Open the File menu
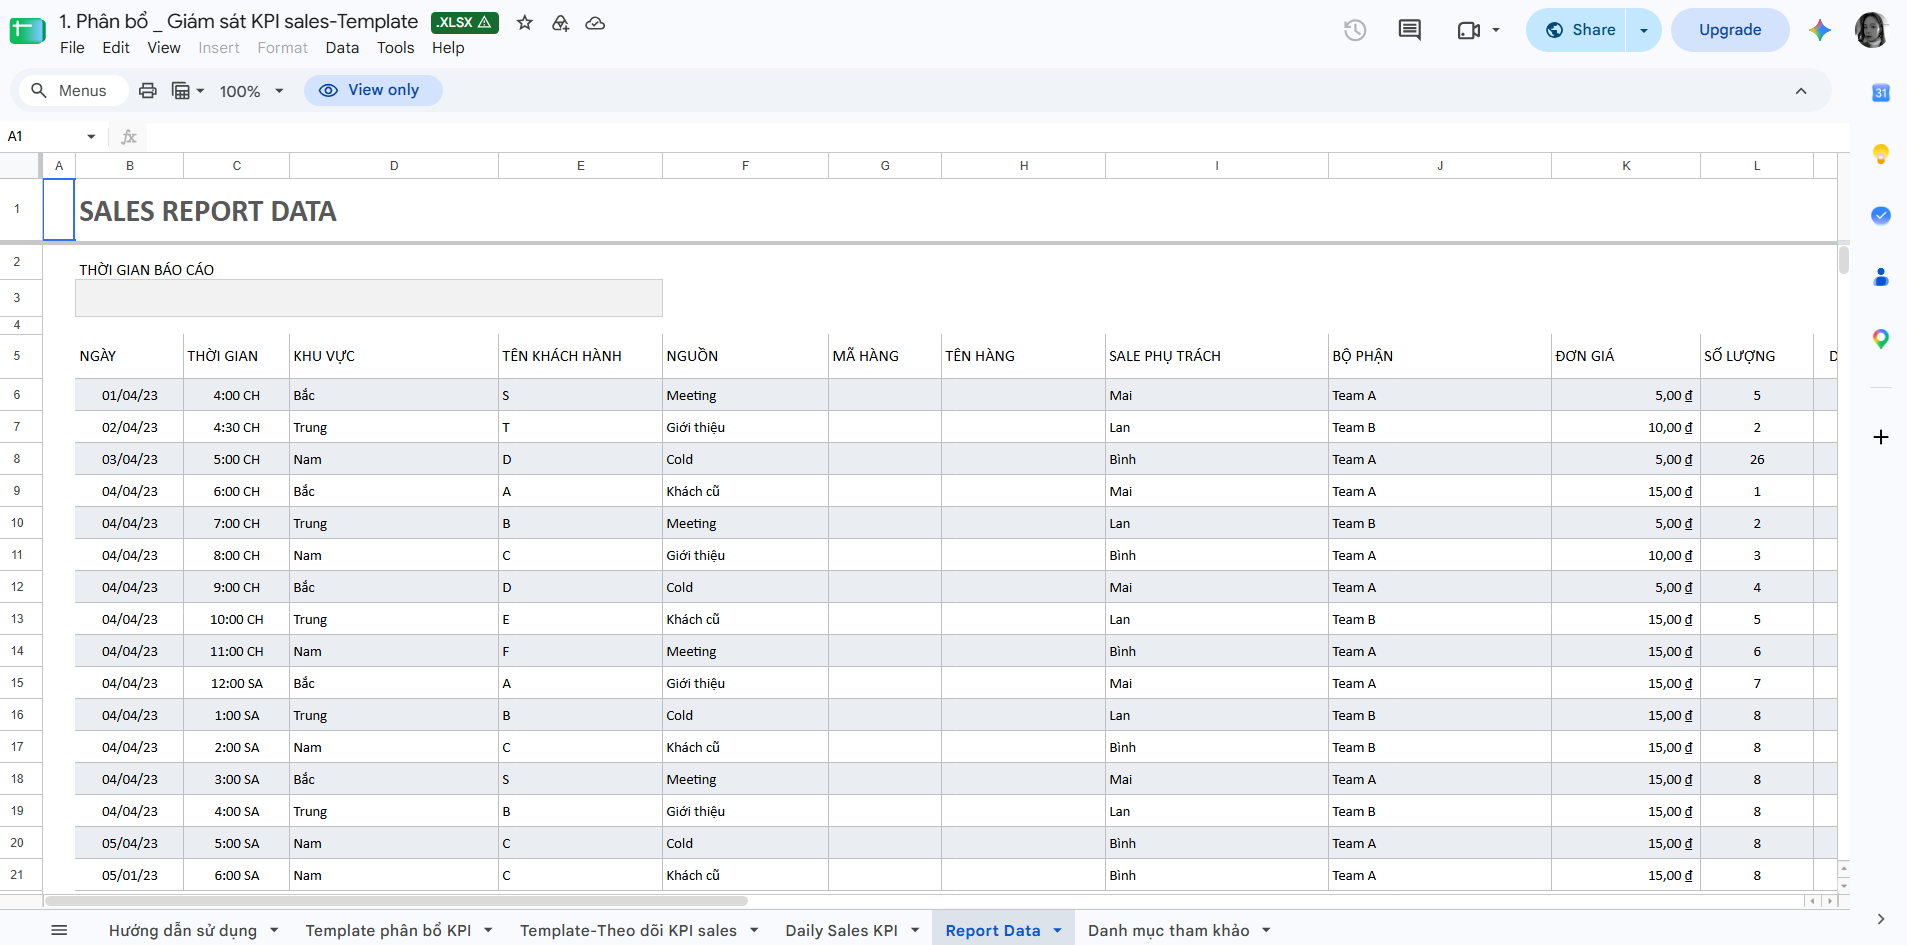This screenshot has width=1907, height=945. [72, 48]
